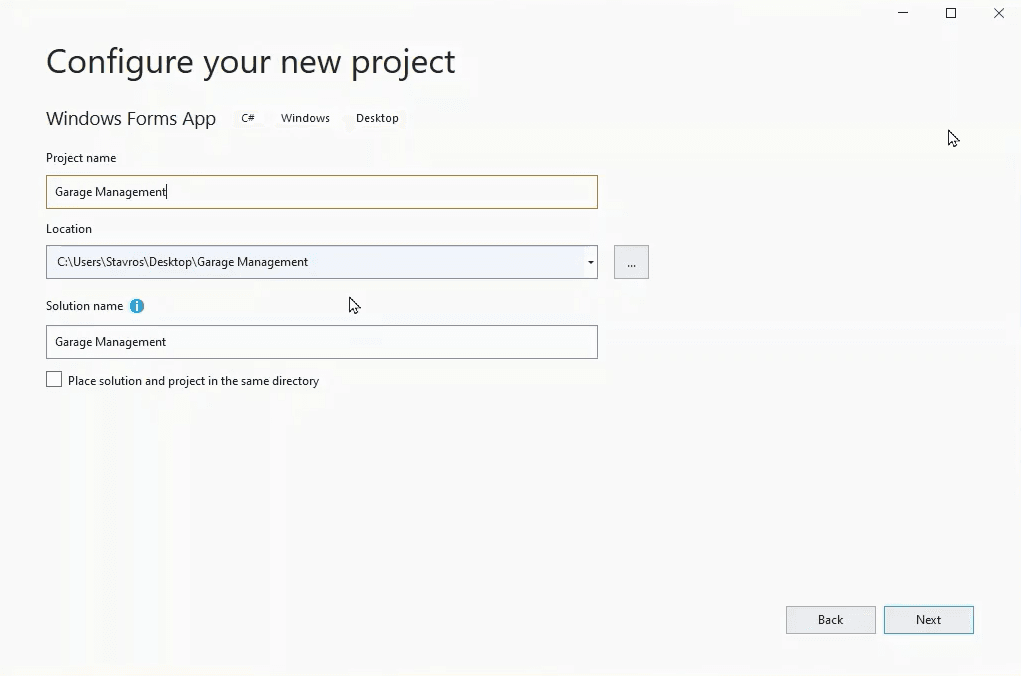Click the 'Configure your new project' heading

pyautogui.click(x=250, y=62)
